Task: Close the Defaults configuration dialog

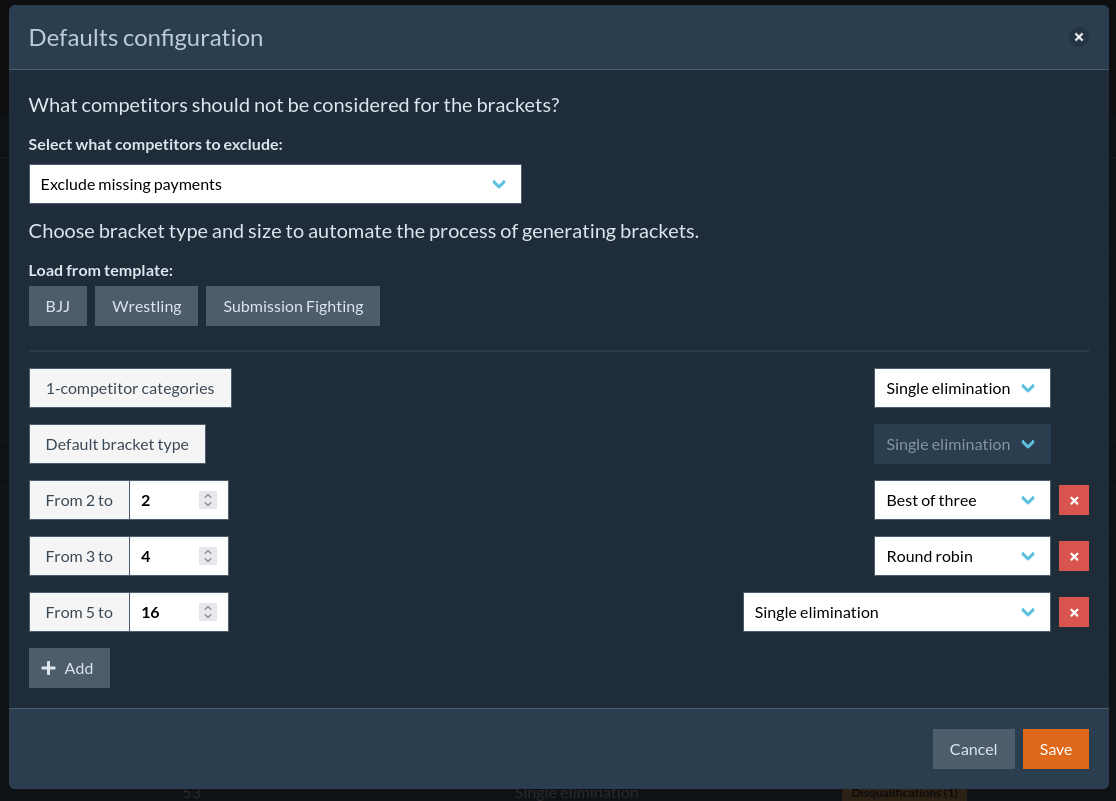Action: click(x=1078, y=37)
